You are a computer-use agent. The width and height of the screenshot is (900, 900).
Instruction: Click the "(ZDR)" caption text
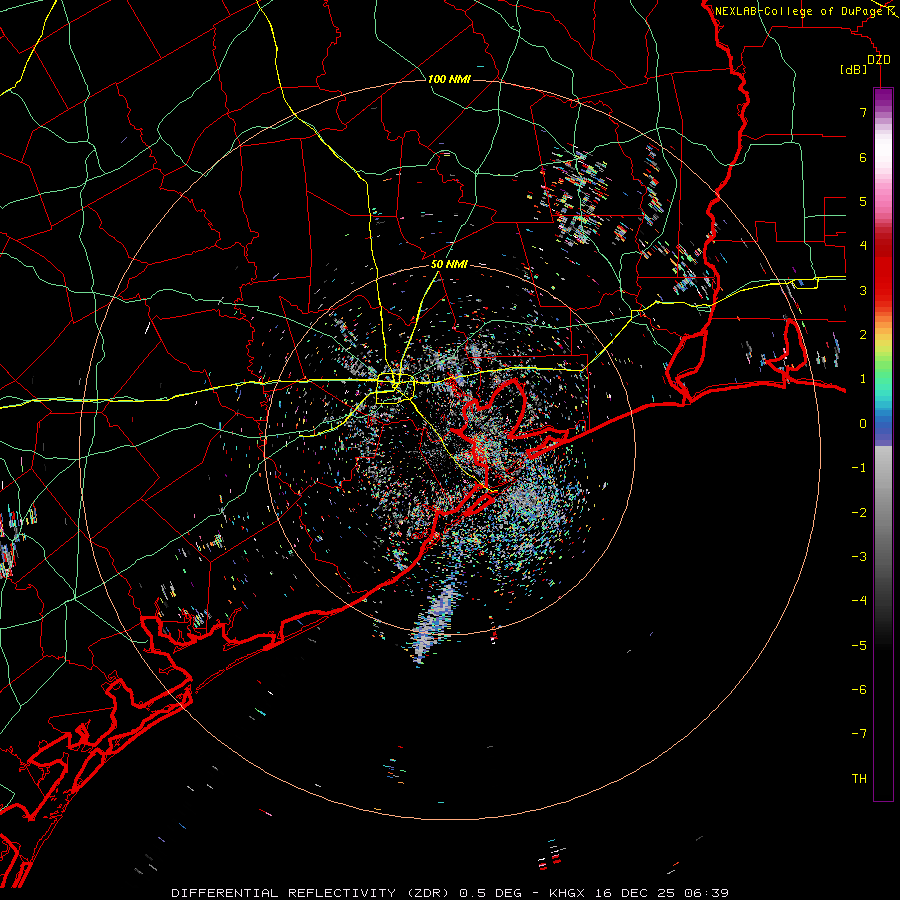click(428, 893)
